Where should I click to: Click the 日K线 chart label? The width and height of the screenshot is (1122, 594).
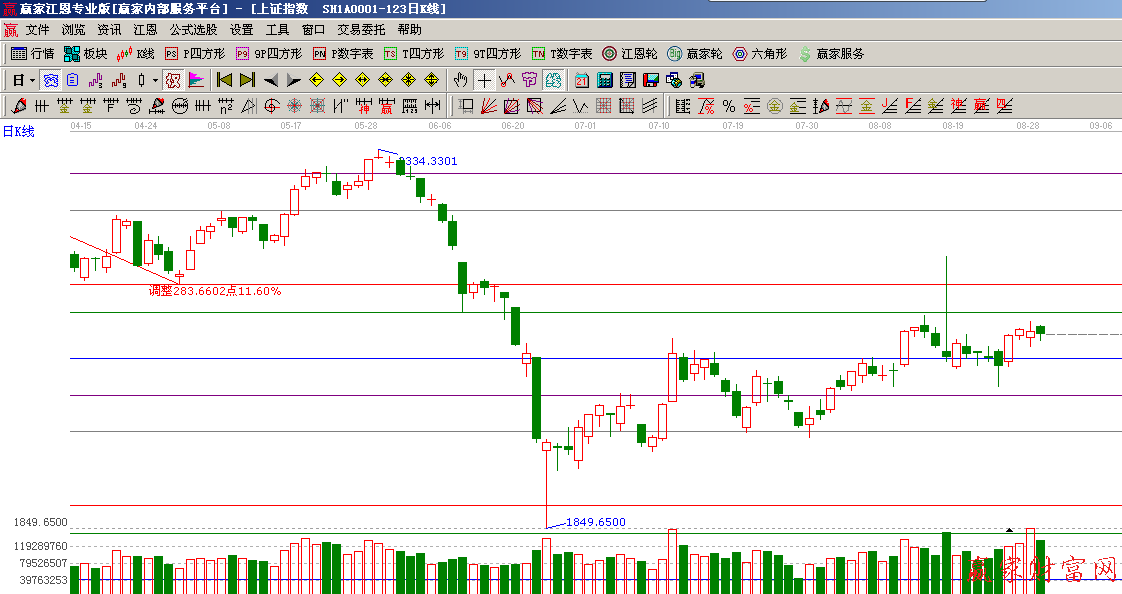pyautogui.click(x=18, y=131)
